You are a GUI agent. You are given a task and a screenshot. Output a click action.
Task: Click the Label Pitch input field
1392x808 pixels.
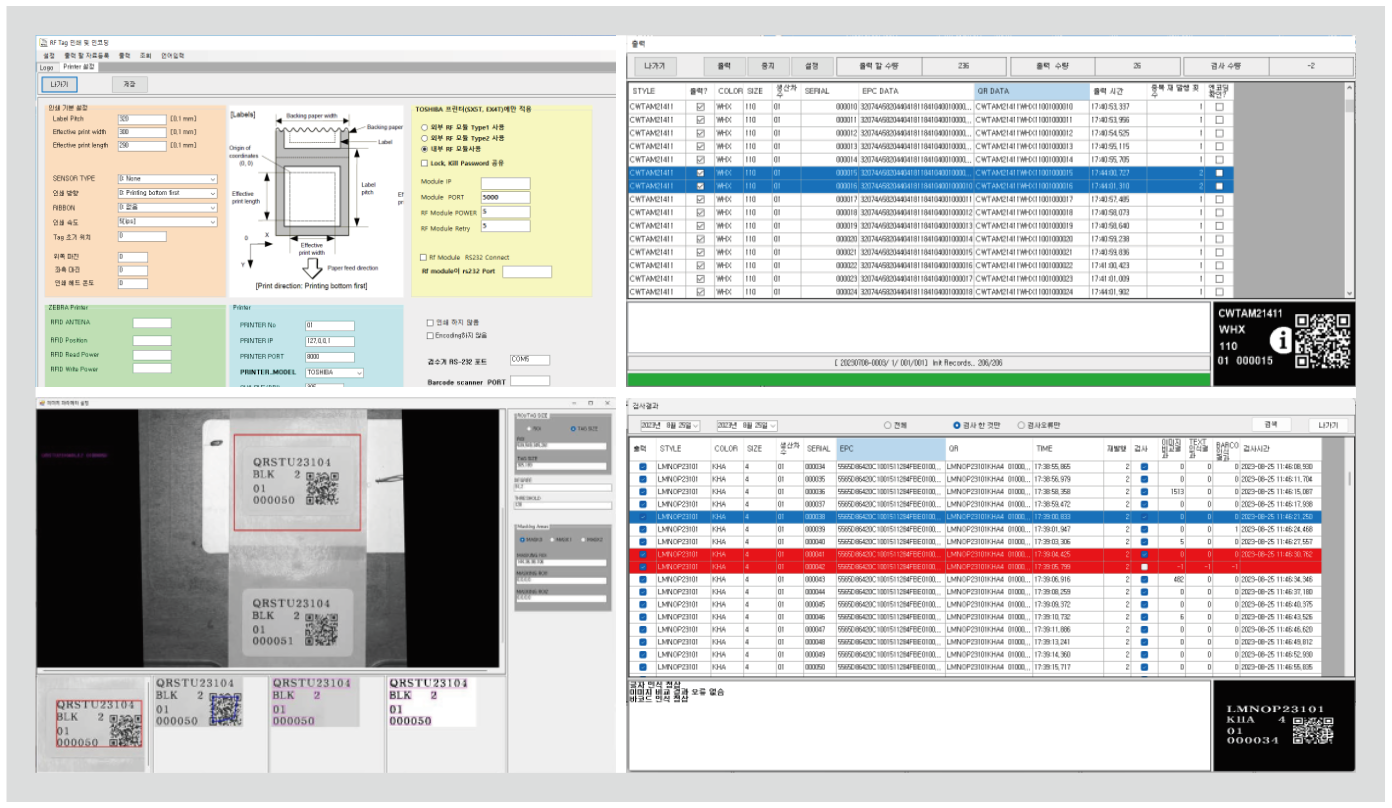141,118
